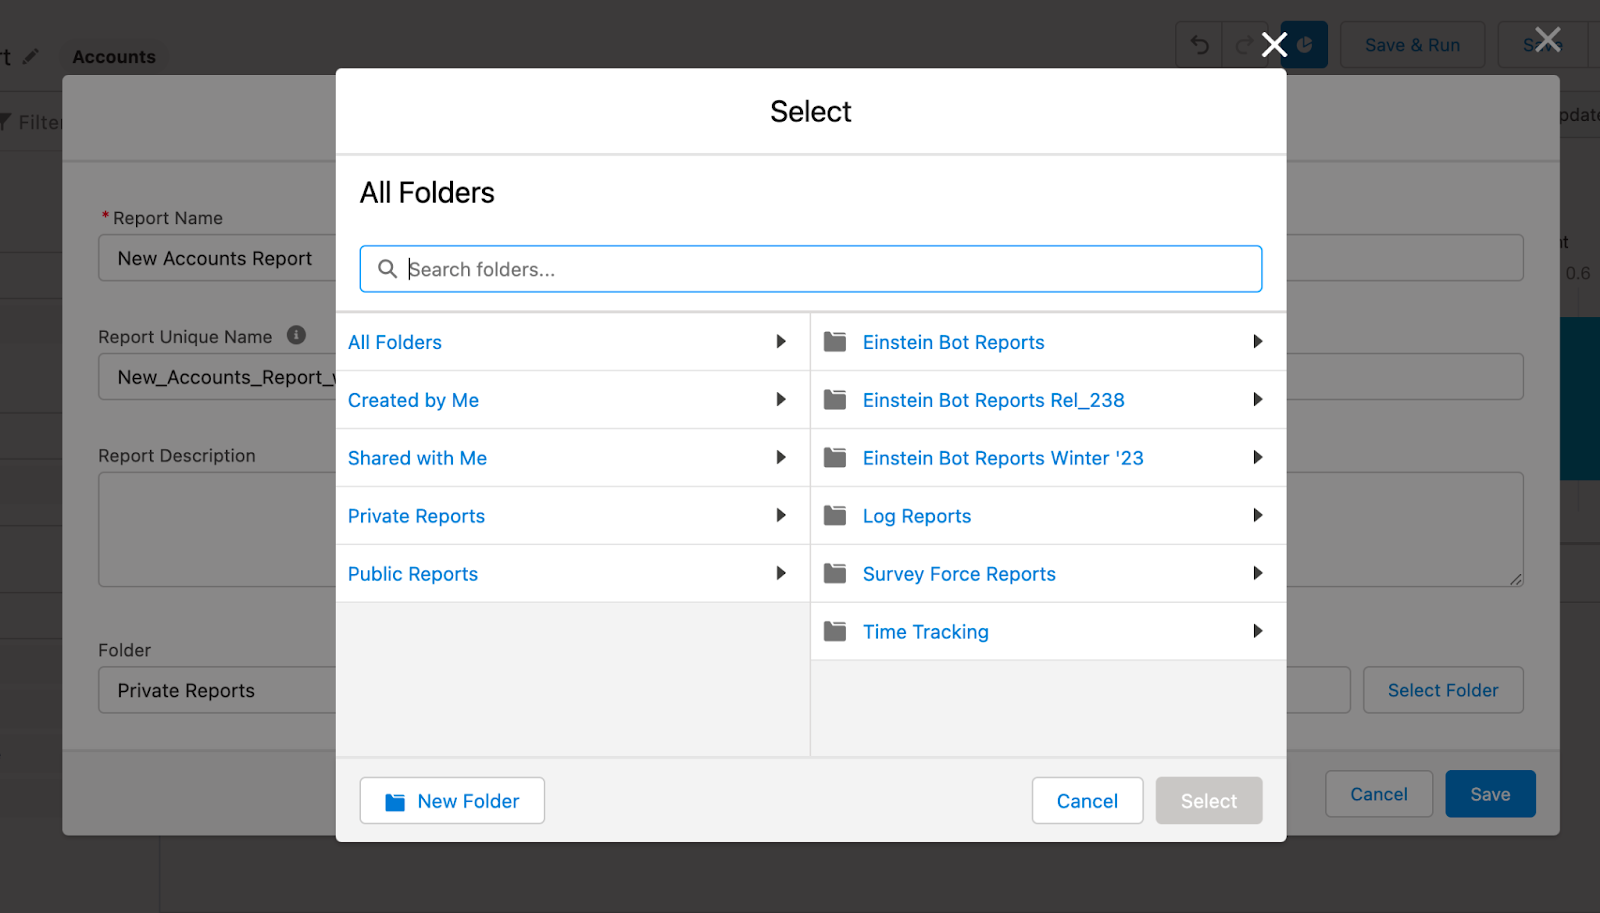Expand Public Reports arrow
The height and width of the screenshot is (913, 1600).
tap(781, 574)
